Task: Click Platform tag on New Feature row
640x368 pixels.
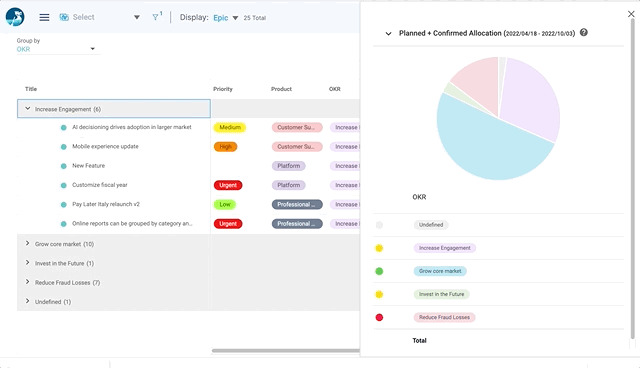Action: pos(289,166)
